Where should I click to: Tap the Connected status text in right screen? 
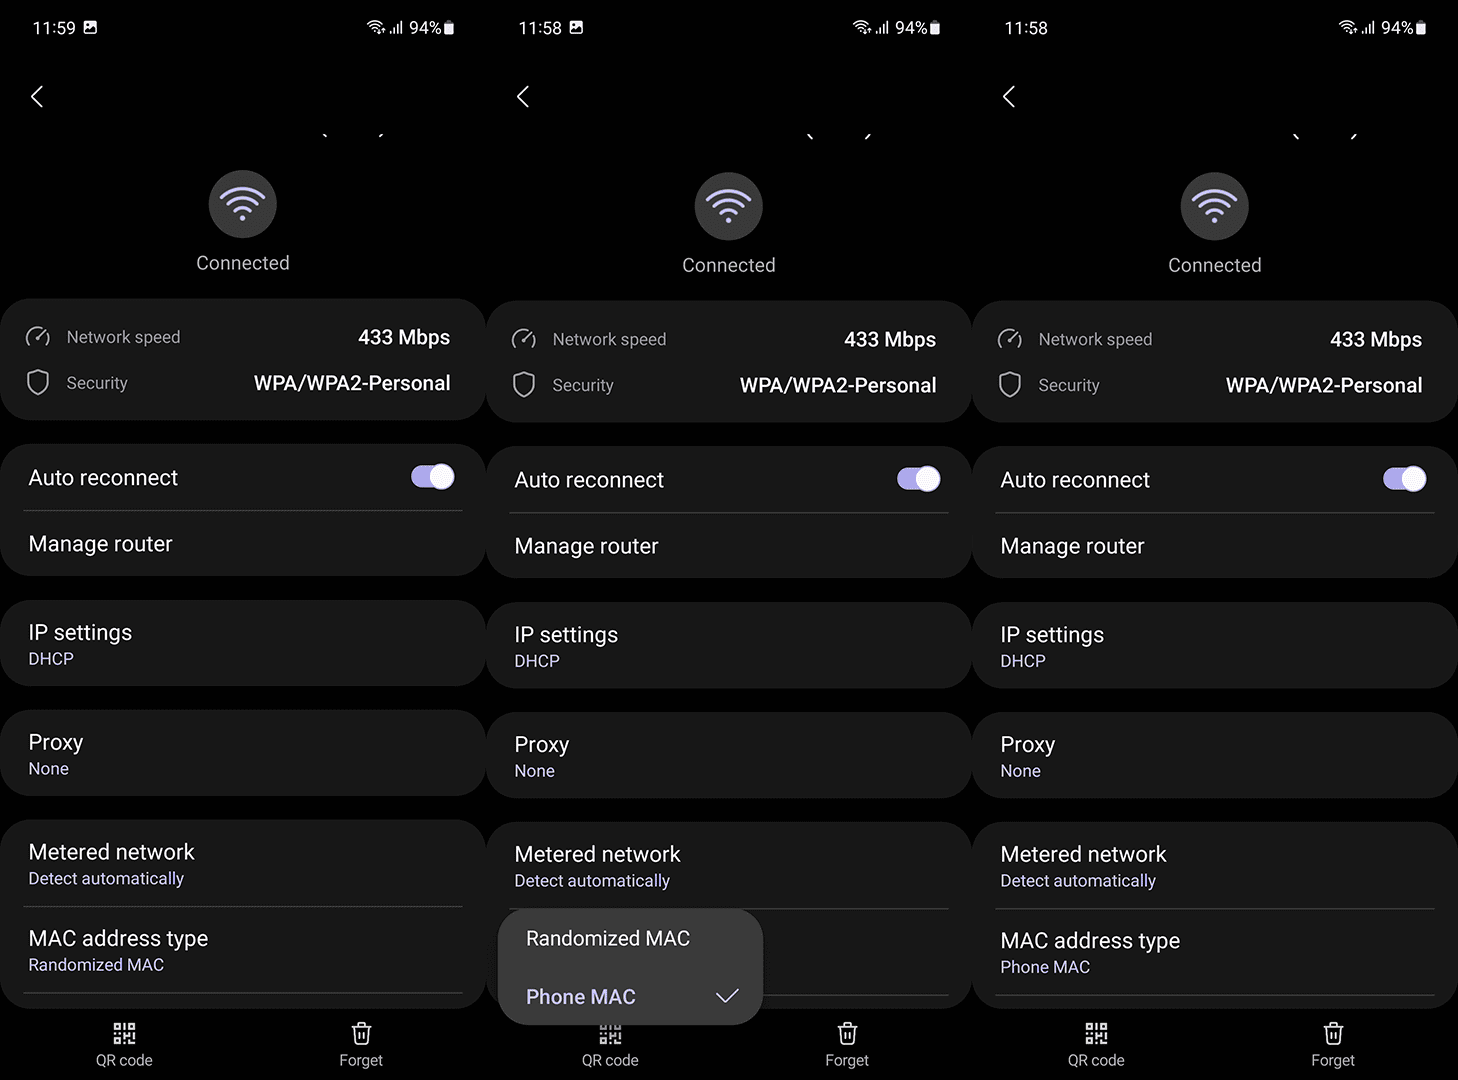coord(1215,265)
